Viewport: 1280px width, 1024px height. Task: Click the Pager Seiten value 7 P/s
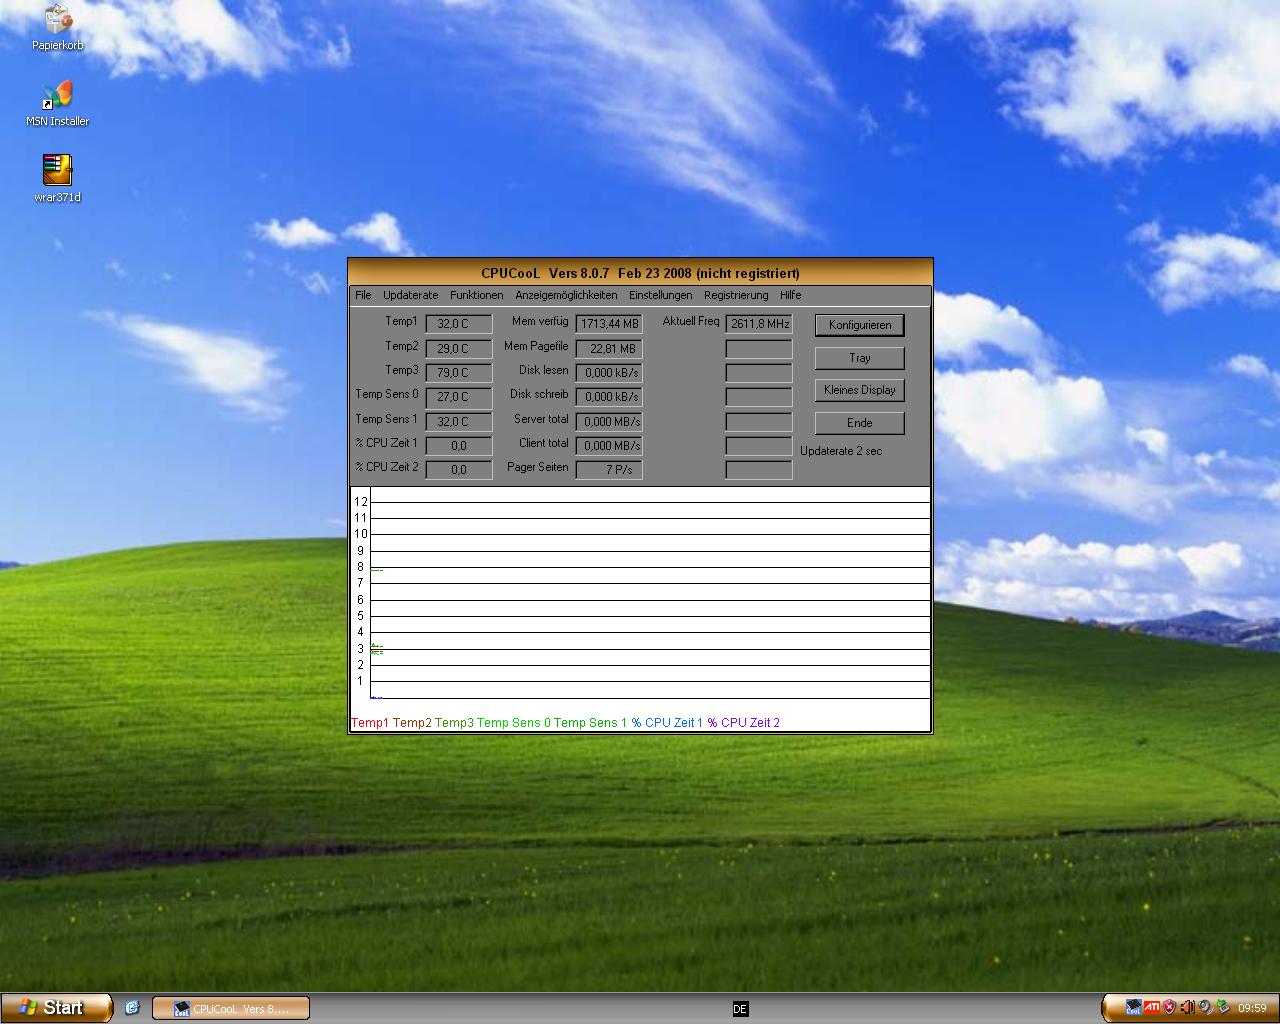609,470
